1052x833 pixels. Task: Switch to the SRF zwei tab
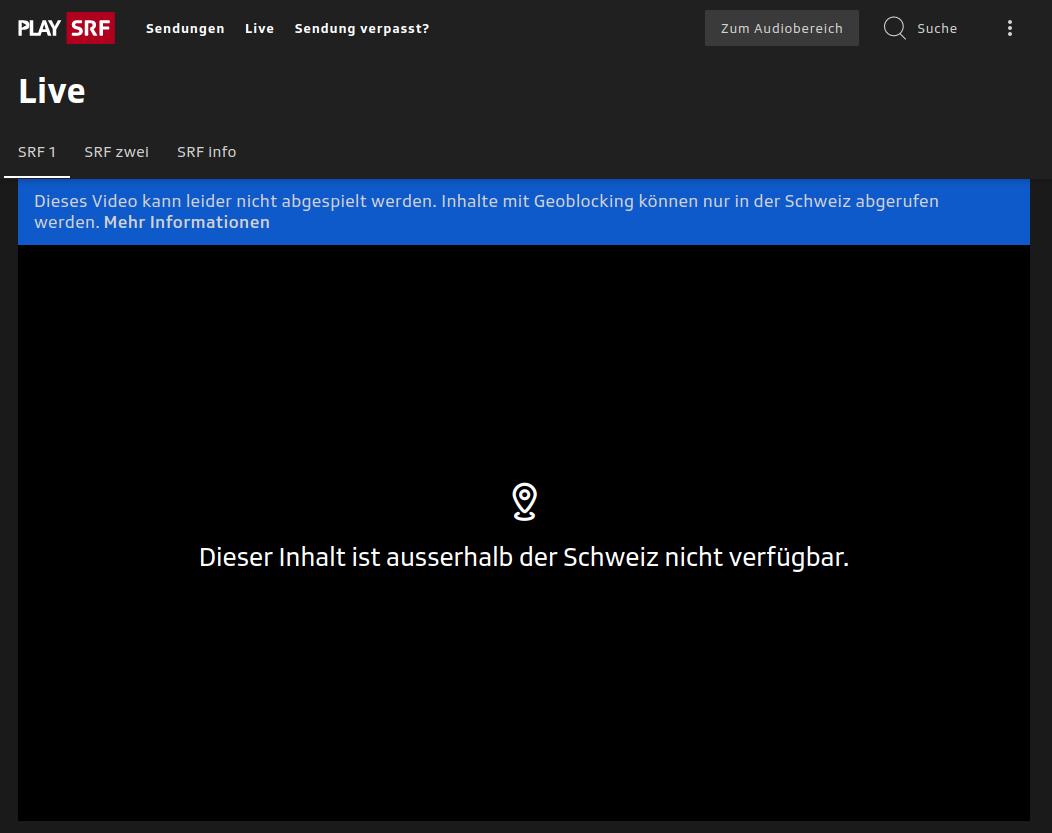tap(117, 152)
